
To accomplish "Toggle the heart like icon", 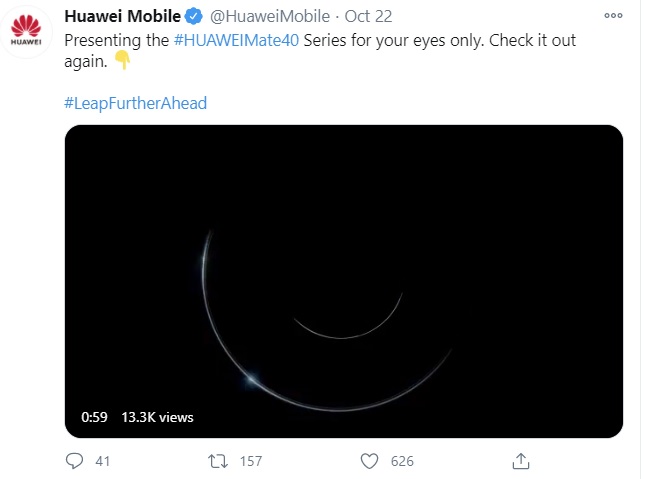I will tap(369, 461).
